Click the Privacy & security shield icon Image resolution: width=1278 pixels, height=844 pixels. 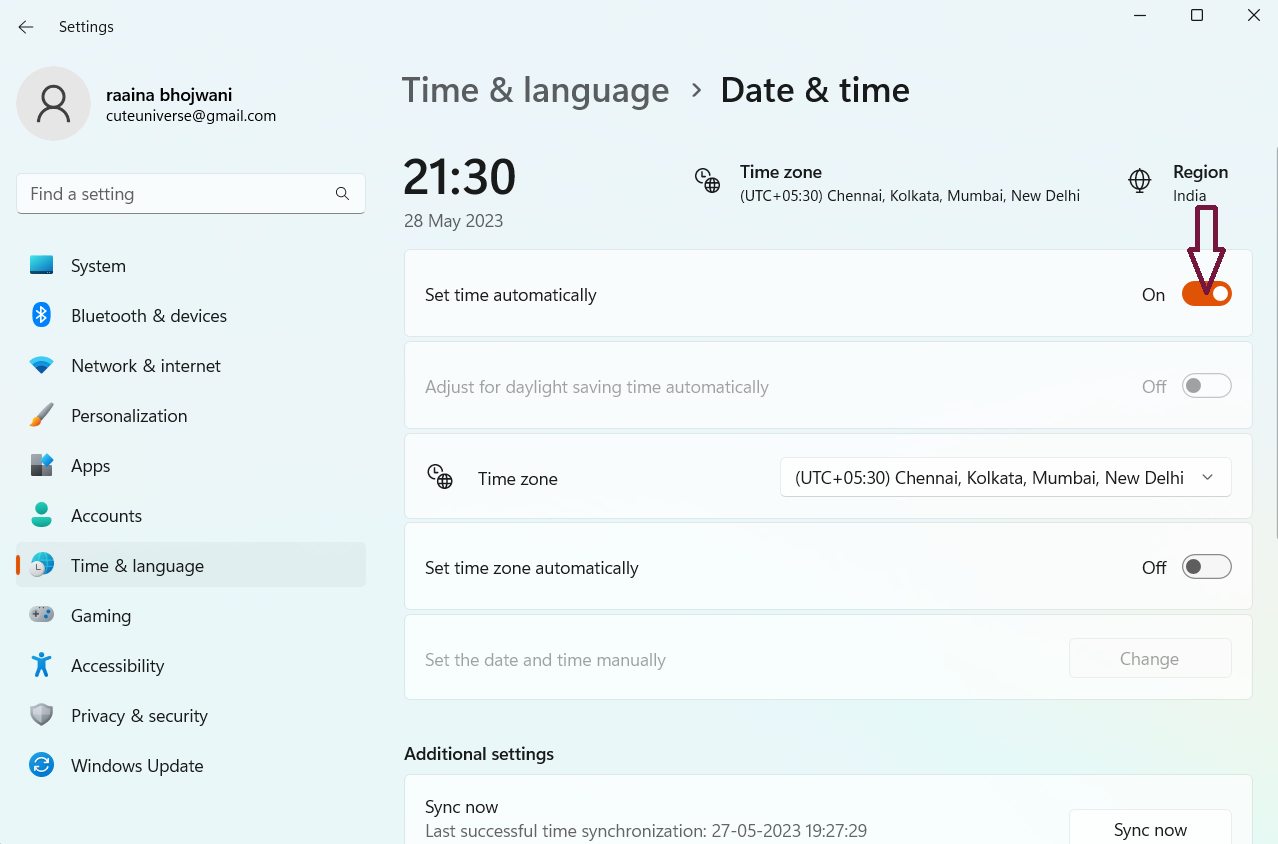pyautogui.click(x=41, y=716)
